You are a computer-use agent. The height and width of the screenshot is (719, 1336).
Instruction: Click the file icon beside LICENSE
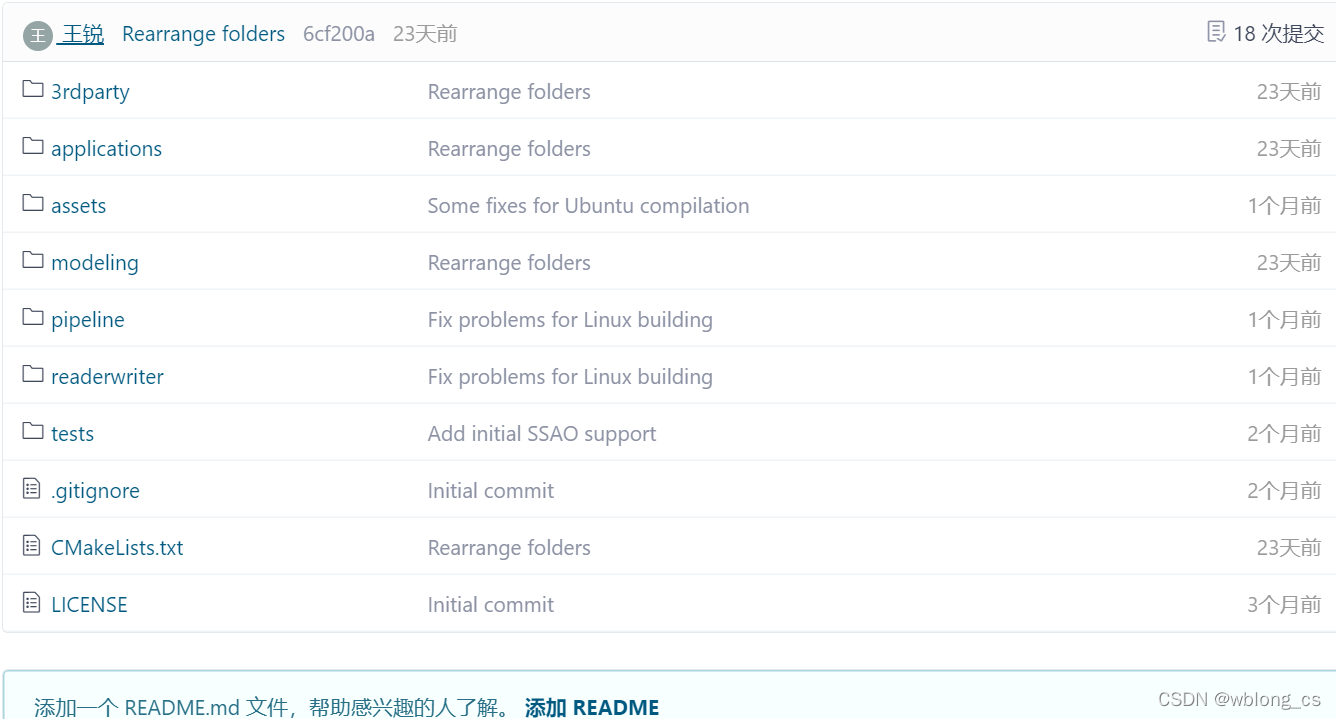(30, 603)
